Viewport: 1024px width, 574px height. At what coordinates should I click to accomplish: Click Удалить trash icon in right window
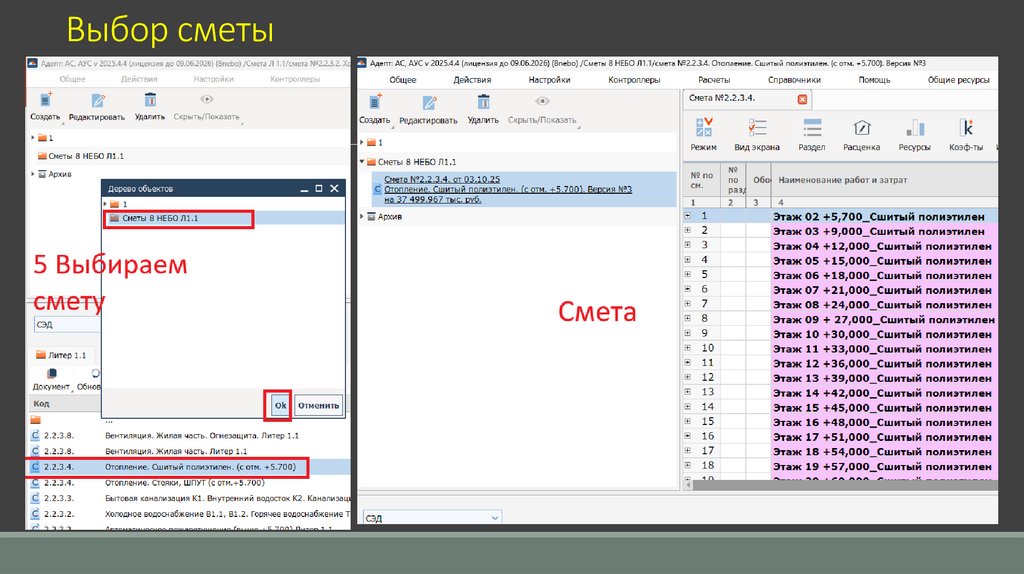[483, 102]
